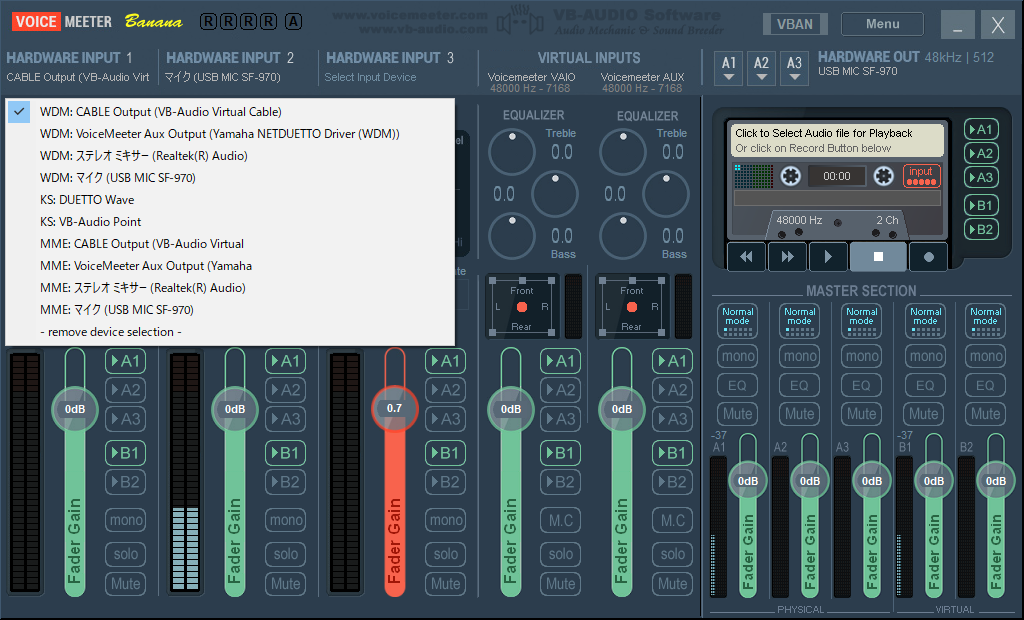Screen dimensions: 1024x620
Task: Fast forward the cassette recorder
Action: tap(787, 257)
